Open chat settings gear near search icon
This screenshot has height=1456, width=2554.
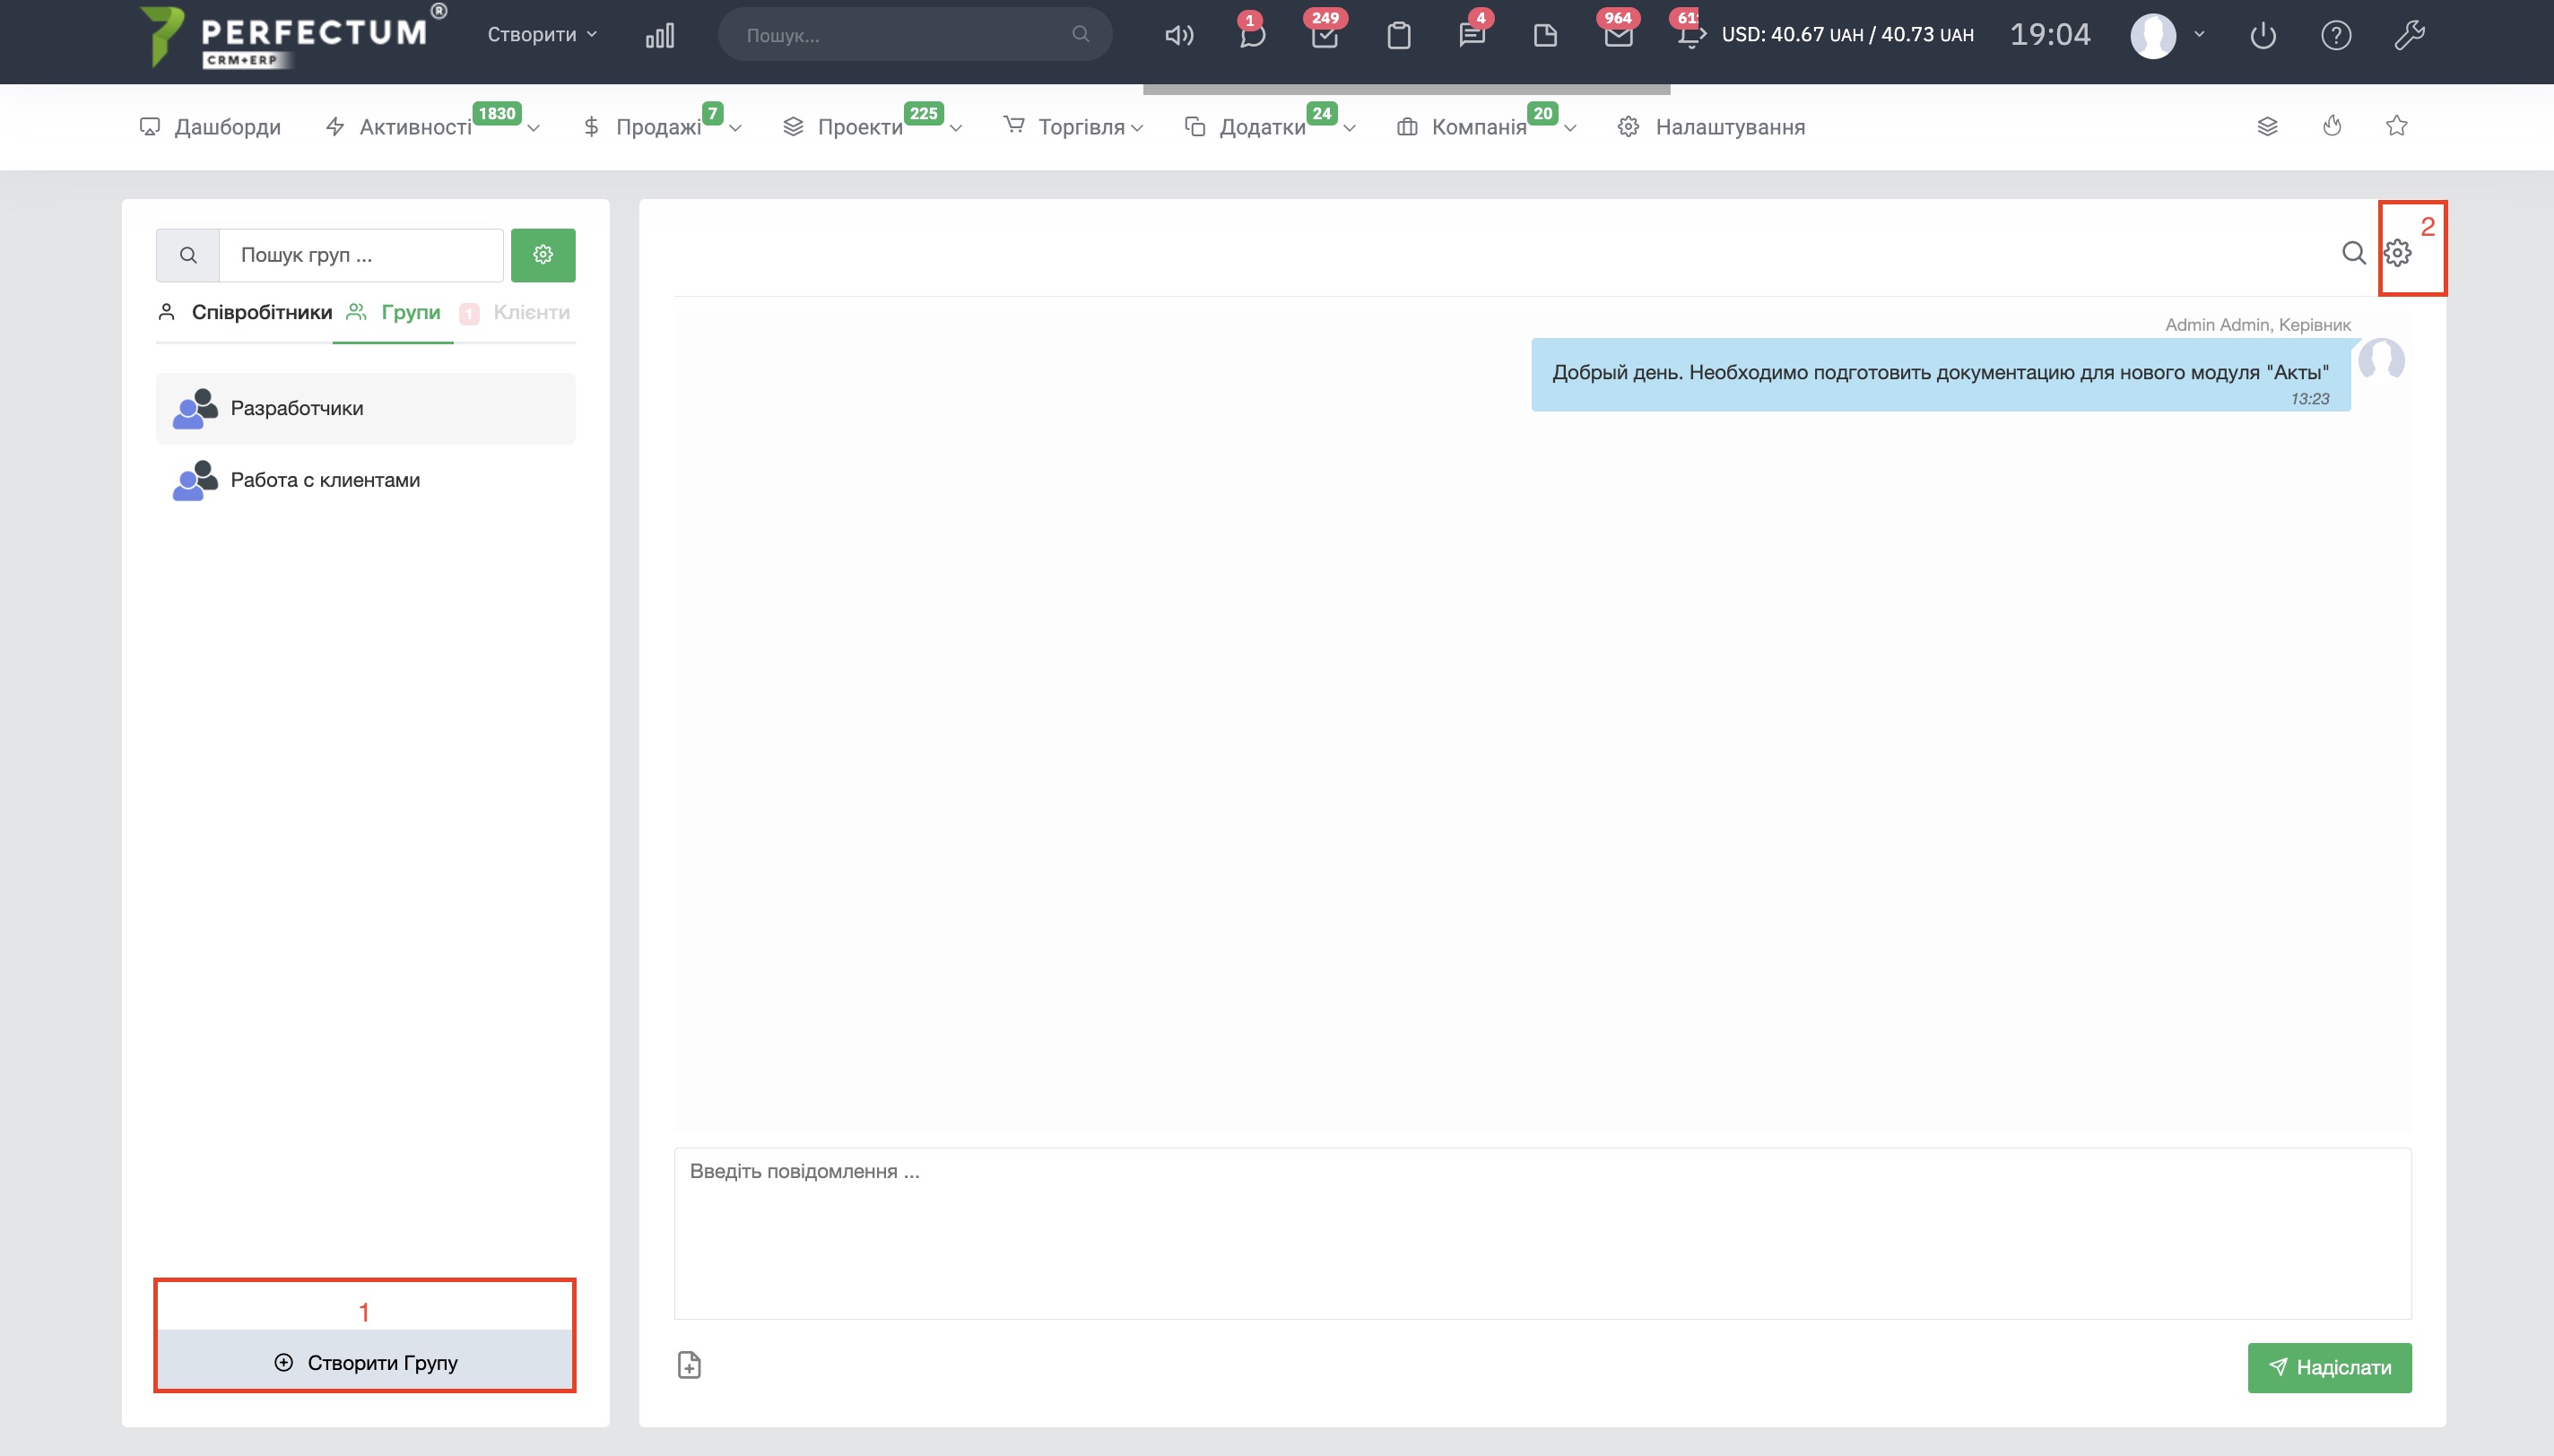[x=2397, y=253]
